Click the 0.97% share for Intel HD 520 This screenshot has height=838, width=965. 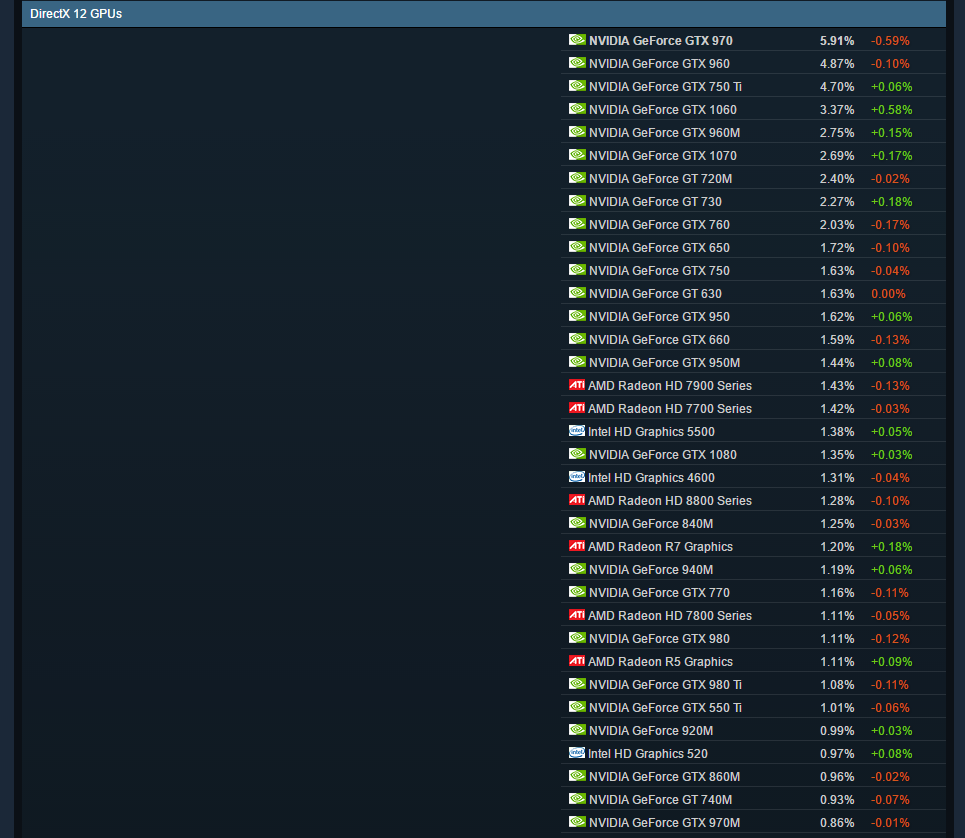click(837, 754)
